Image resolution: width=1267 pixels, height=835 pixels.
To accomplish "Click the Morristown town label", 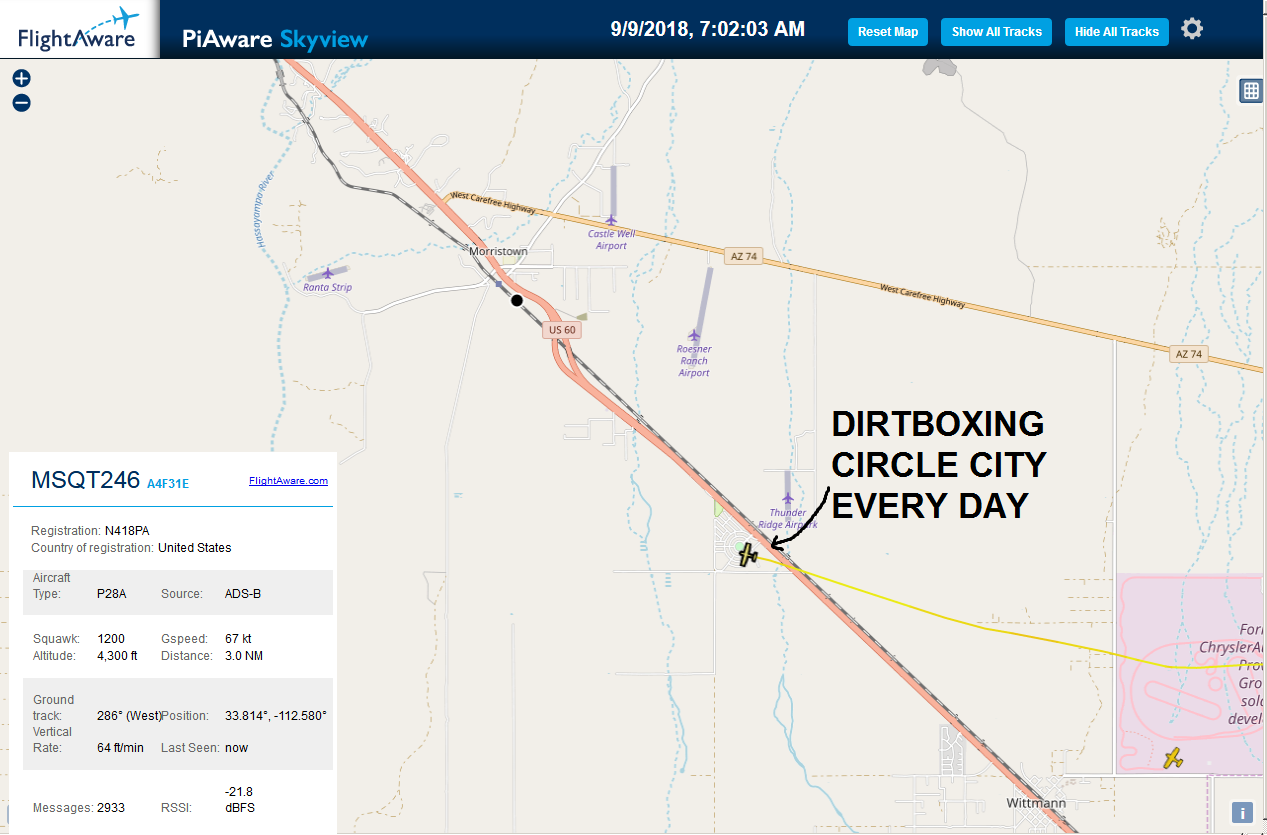I will point(498,252).
